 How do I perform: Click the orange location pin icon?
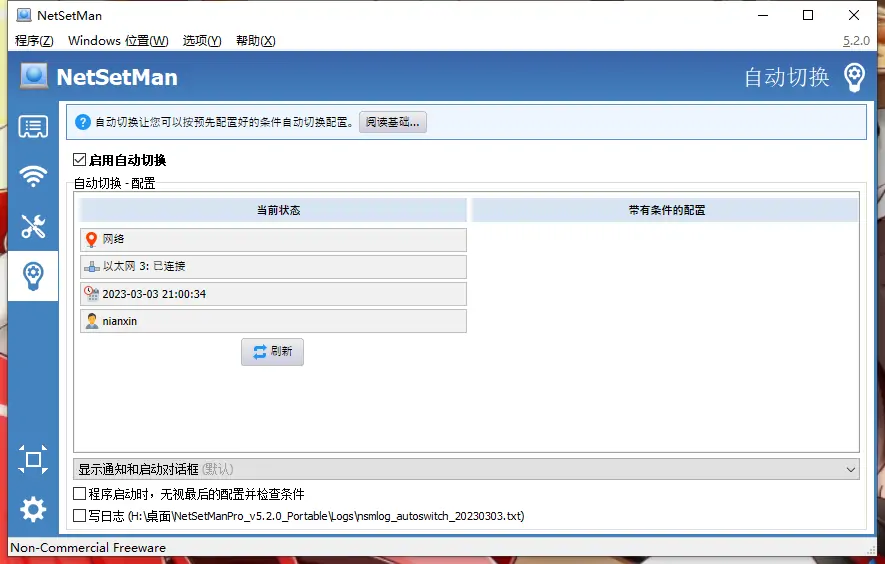point(91,239)
